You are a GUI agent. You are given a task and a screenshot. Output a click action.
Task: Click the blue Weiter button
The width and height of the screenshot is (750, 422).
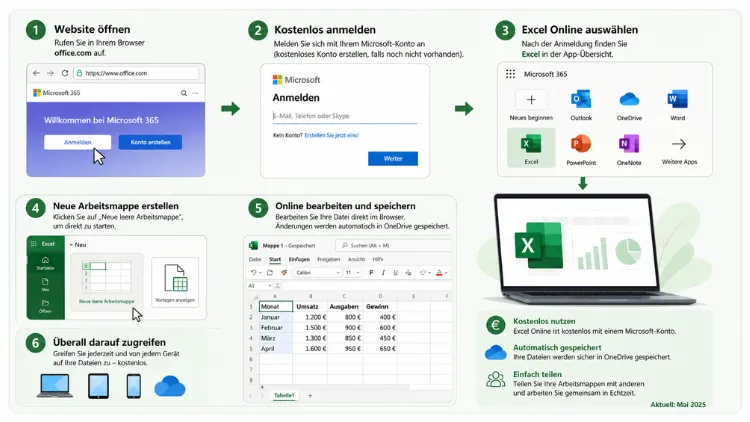393,158
